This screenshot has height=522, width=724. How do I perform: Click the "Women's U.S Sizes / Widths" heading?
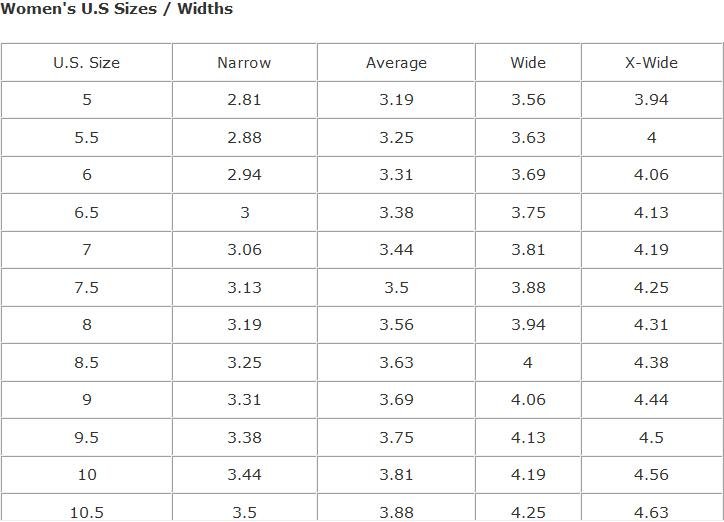(117, 9)
